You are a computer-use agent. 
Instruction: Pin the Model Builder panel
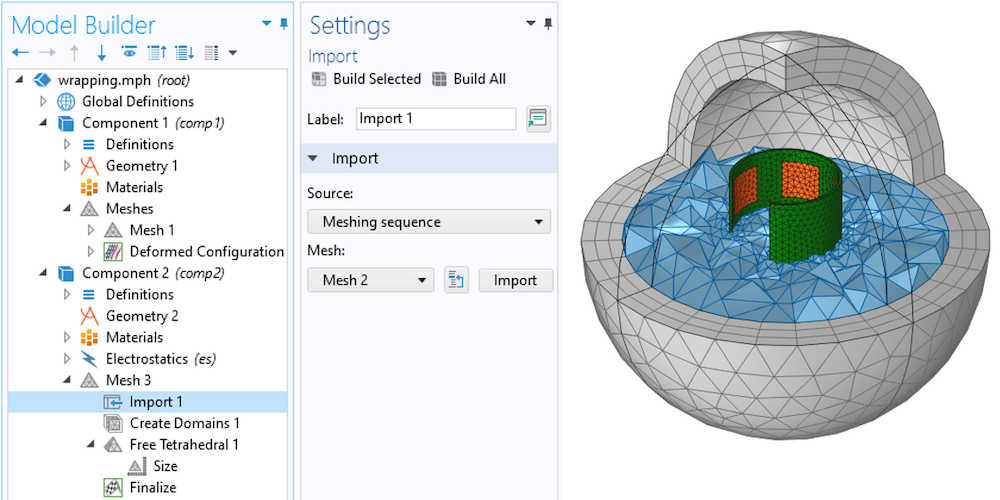(284, 24)
